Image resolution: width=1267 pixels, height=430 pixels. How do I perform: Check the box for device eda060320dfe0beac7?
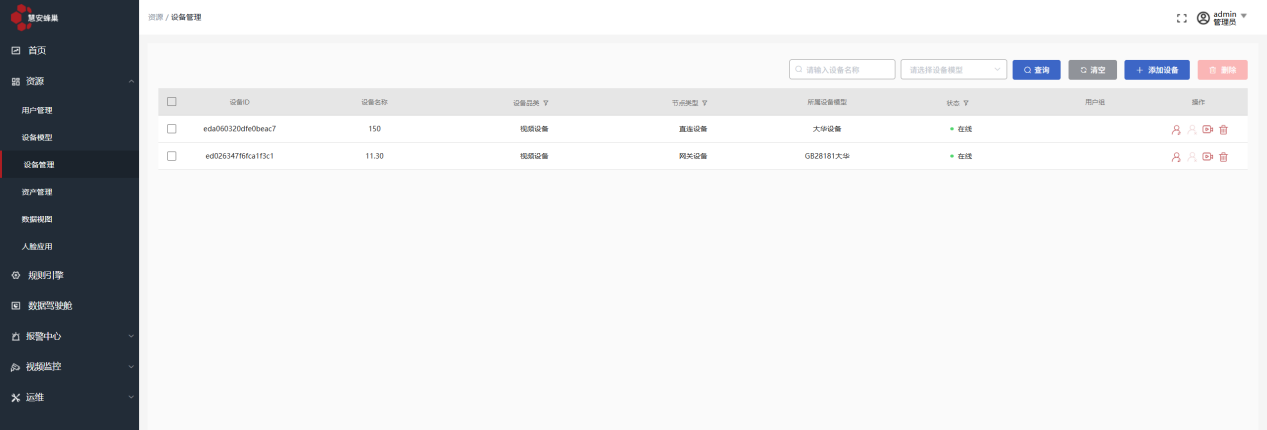click(172, 129)
